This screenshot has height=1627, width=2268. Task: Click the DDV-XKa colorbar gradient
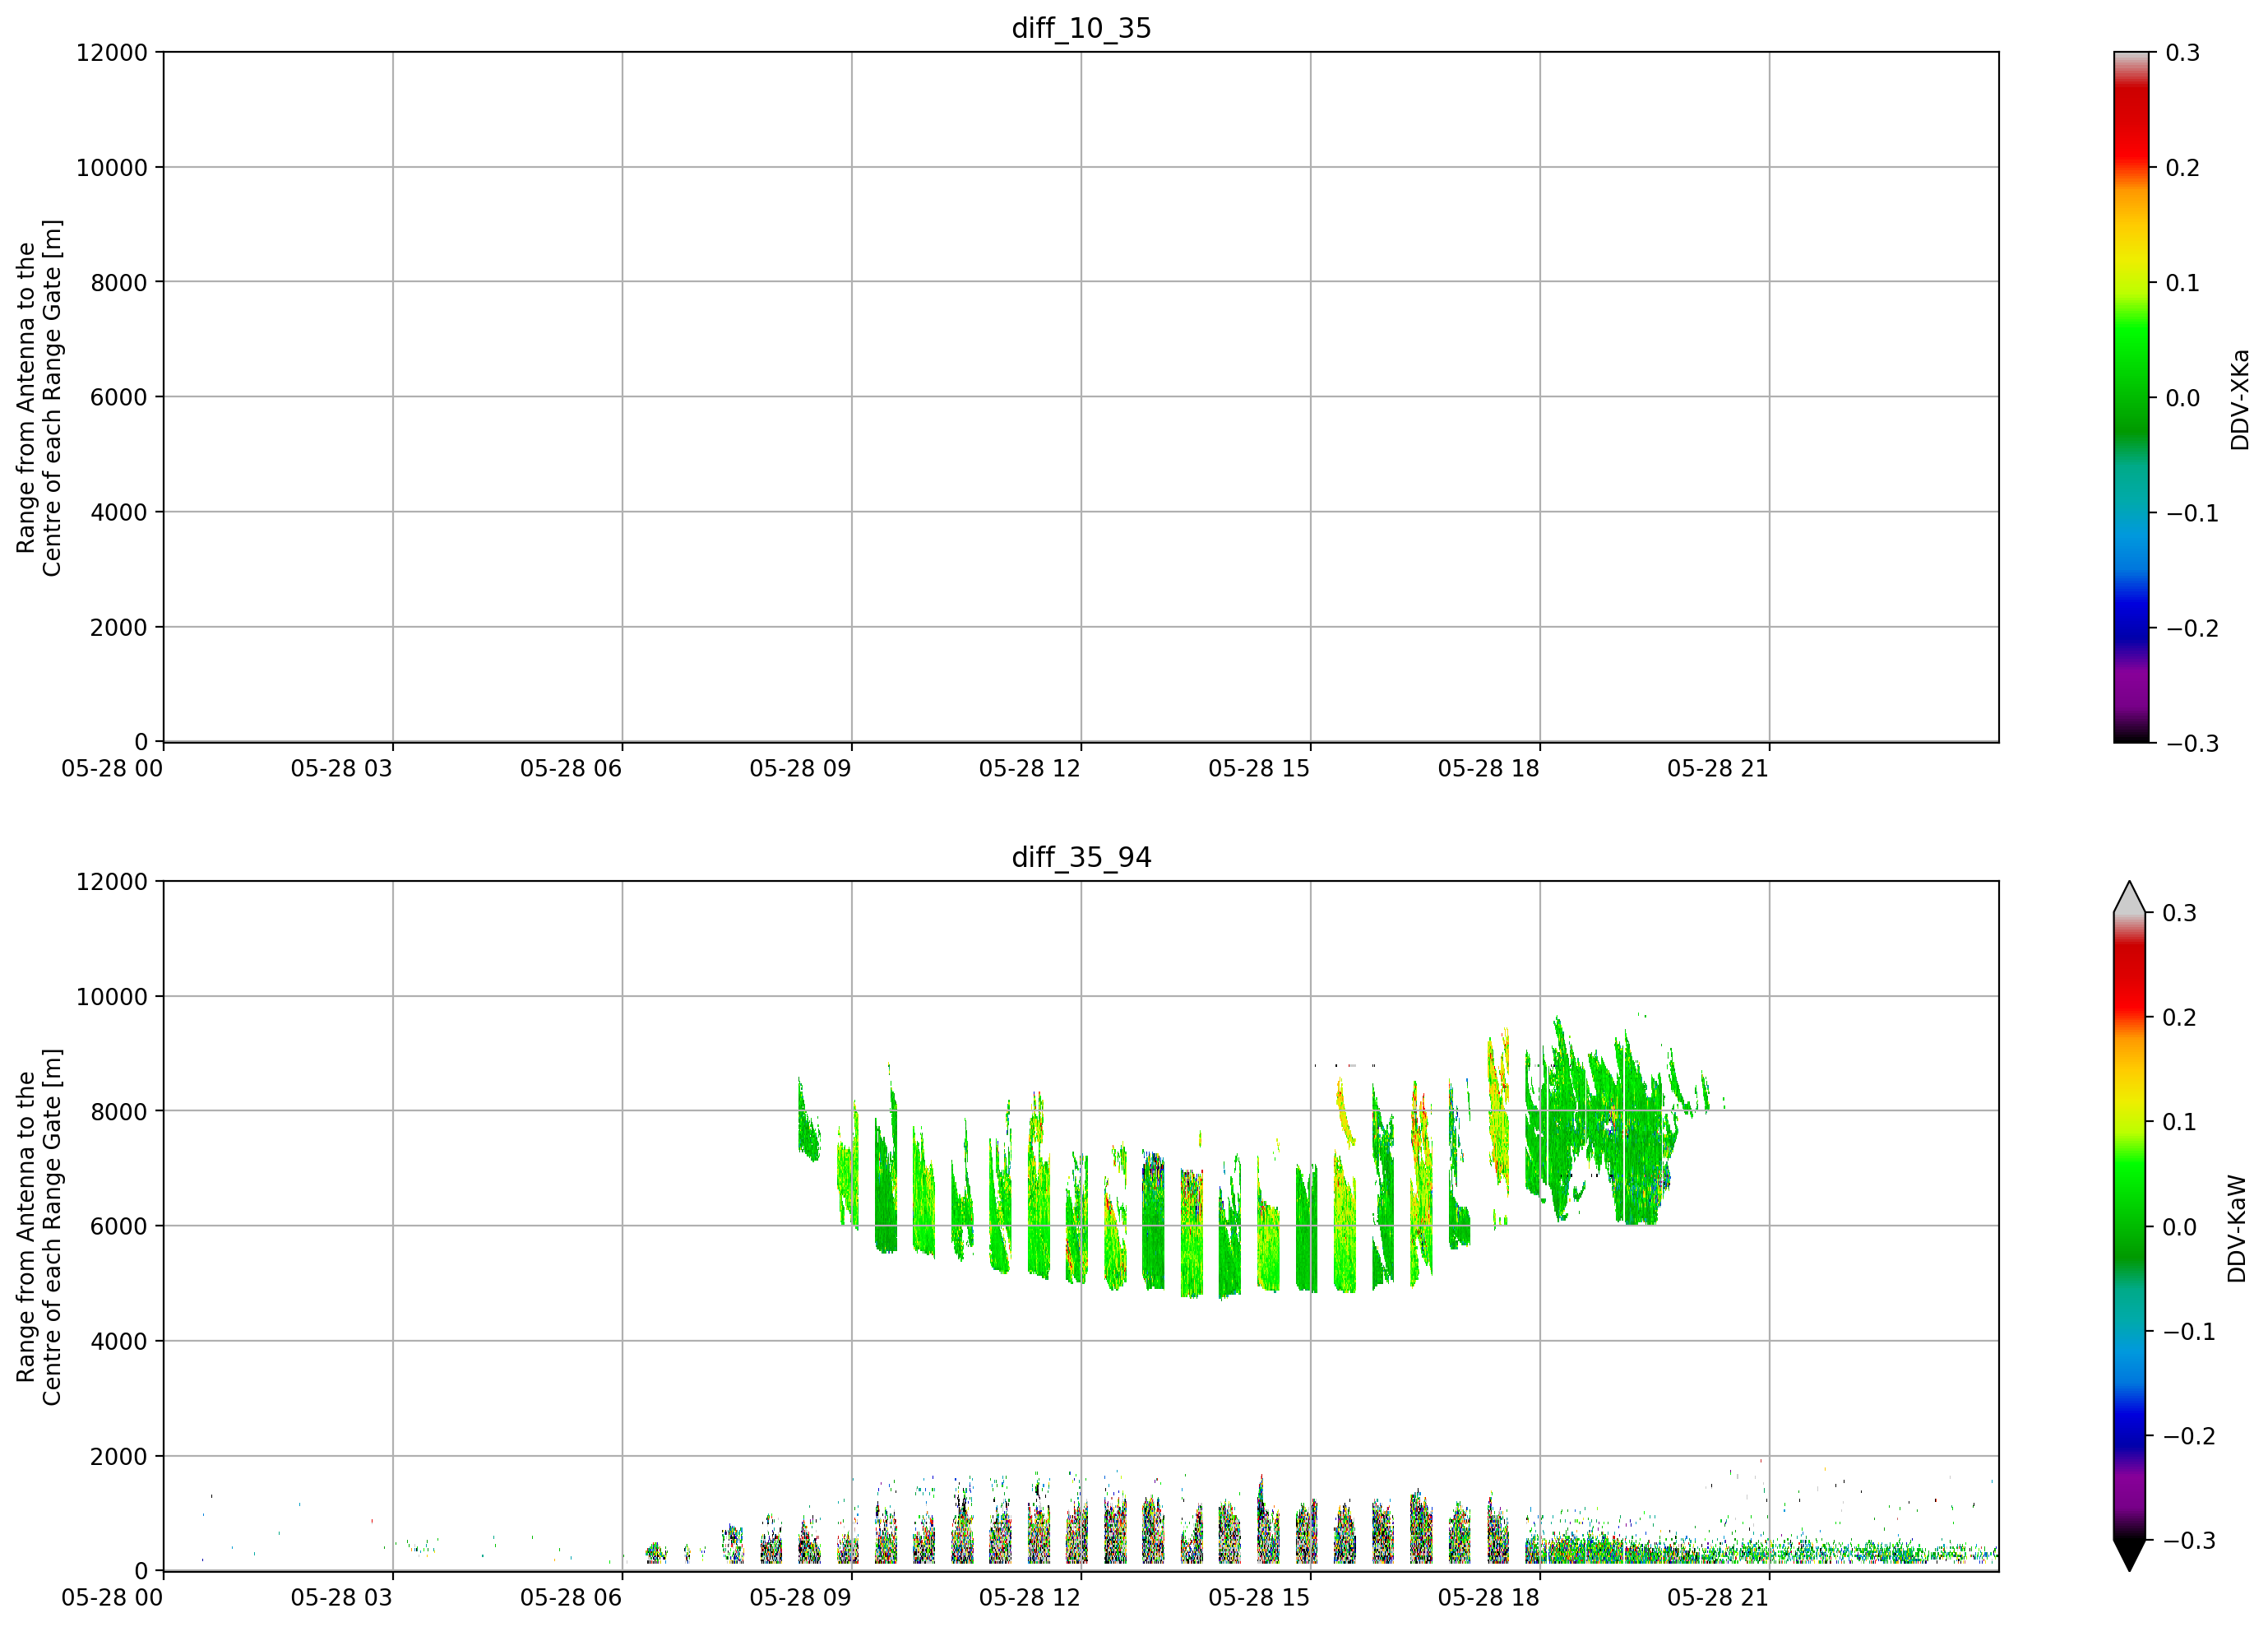coord(2130,397)
